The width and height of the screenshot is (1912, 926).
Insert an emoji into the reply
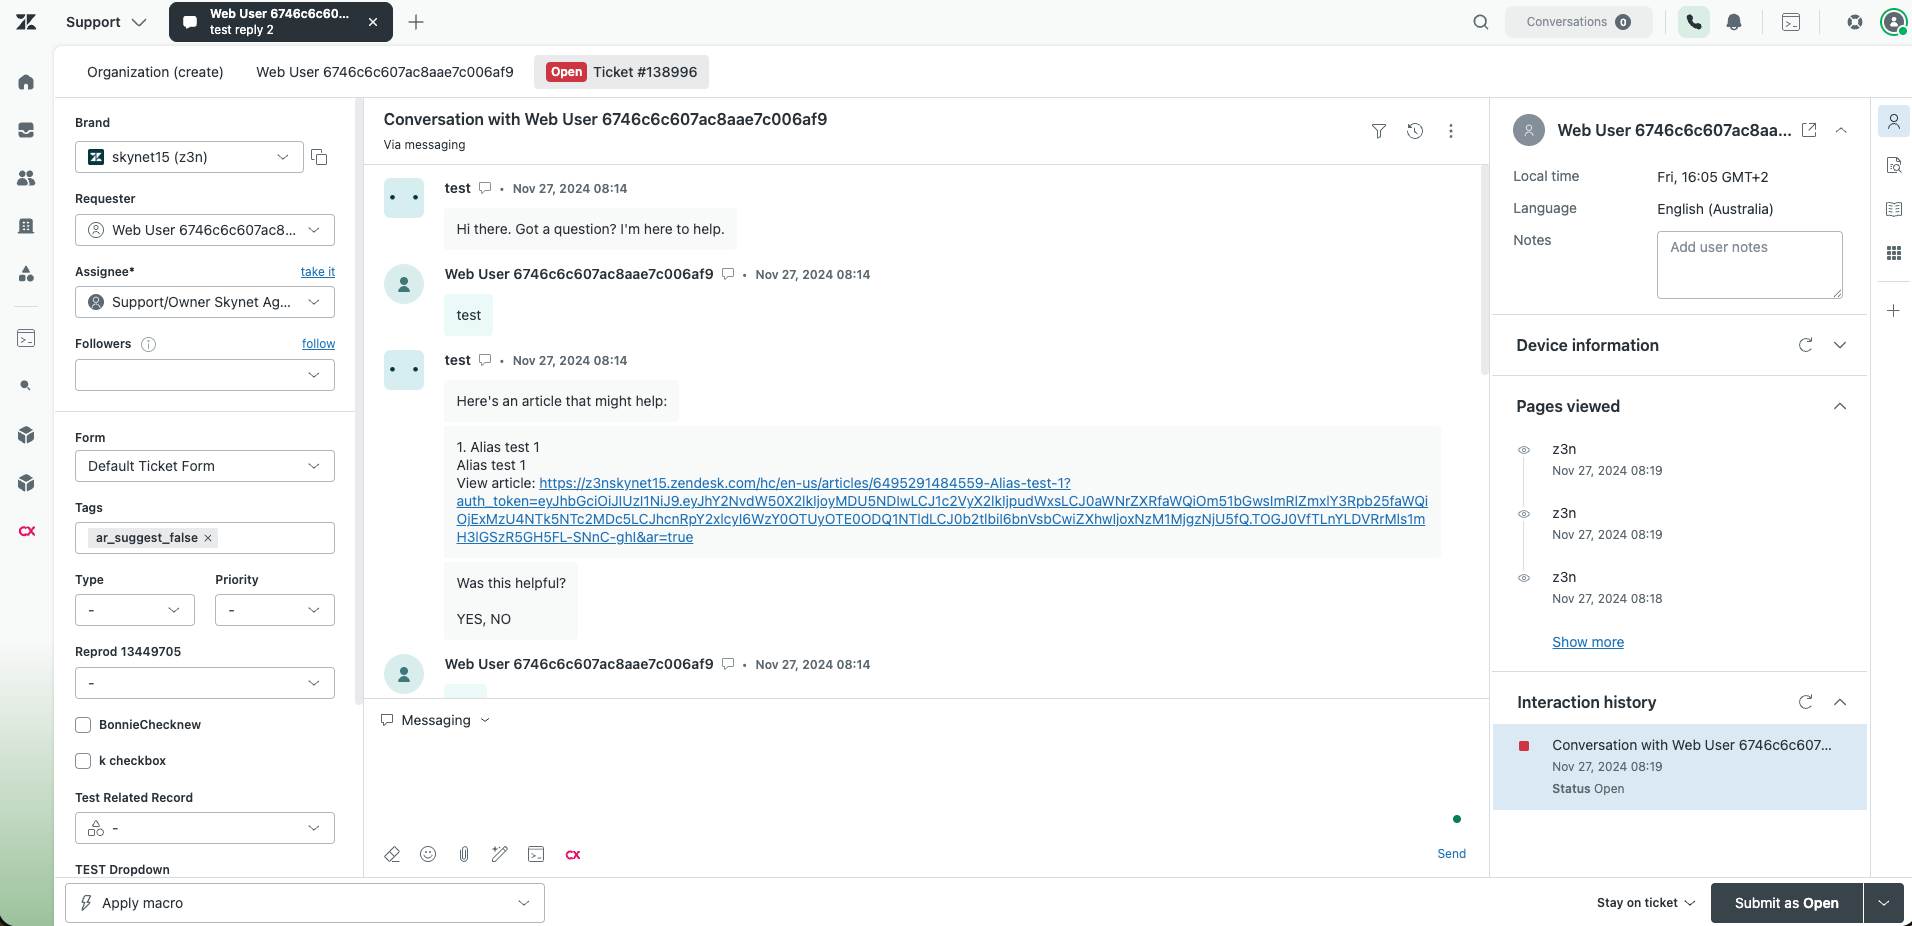[428, 854]
